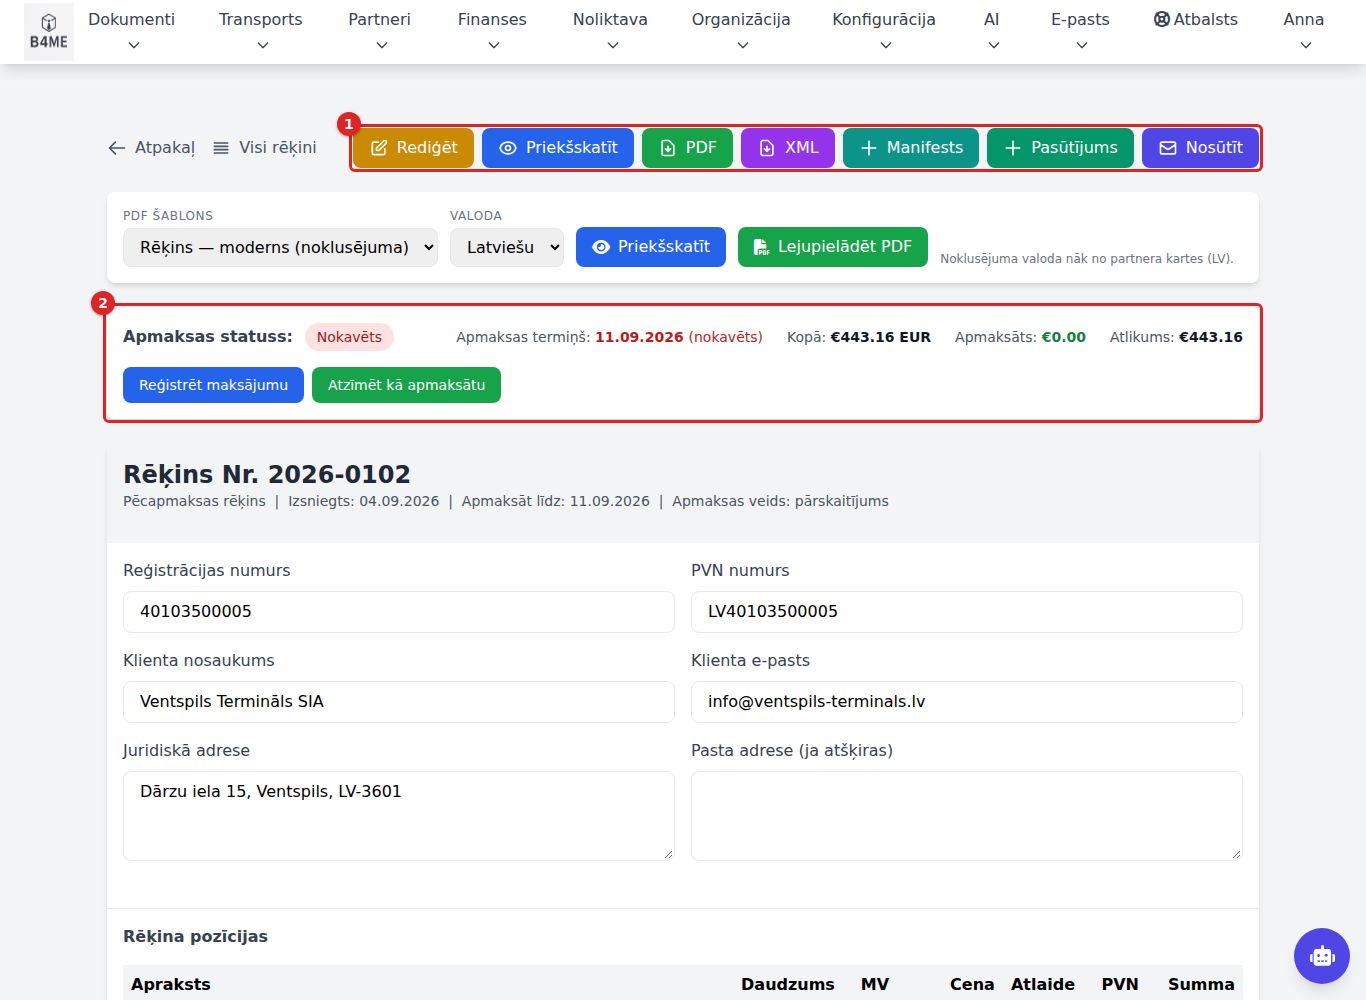This screenshot has height=1000, width=1366.
Task: Expand the Dokumenti menu
Action: click(x=132, y=31)
